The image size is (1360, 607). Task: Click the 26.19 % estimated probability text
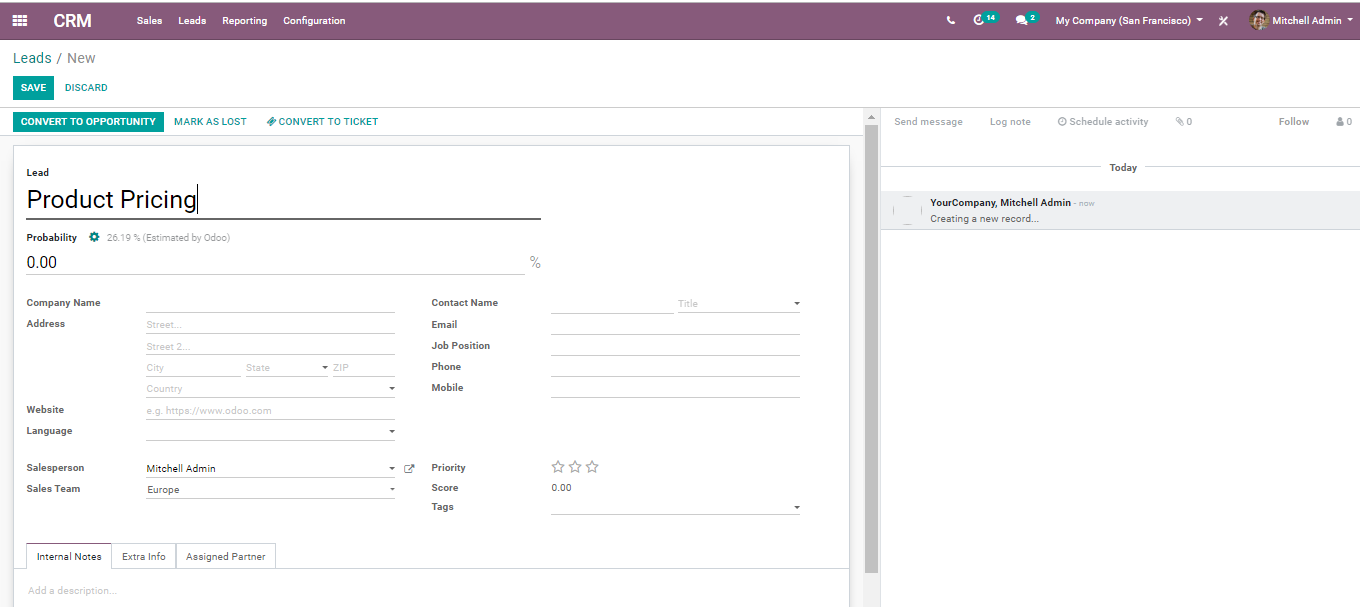coord(168,238)
